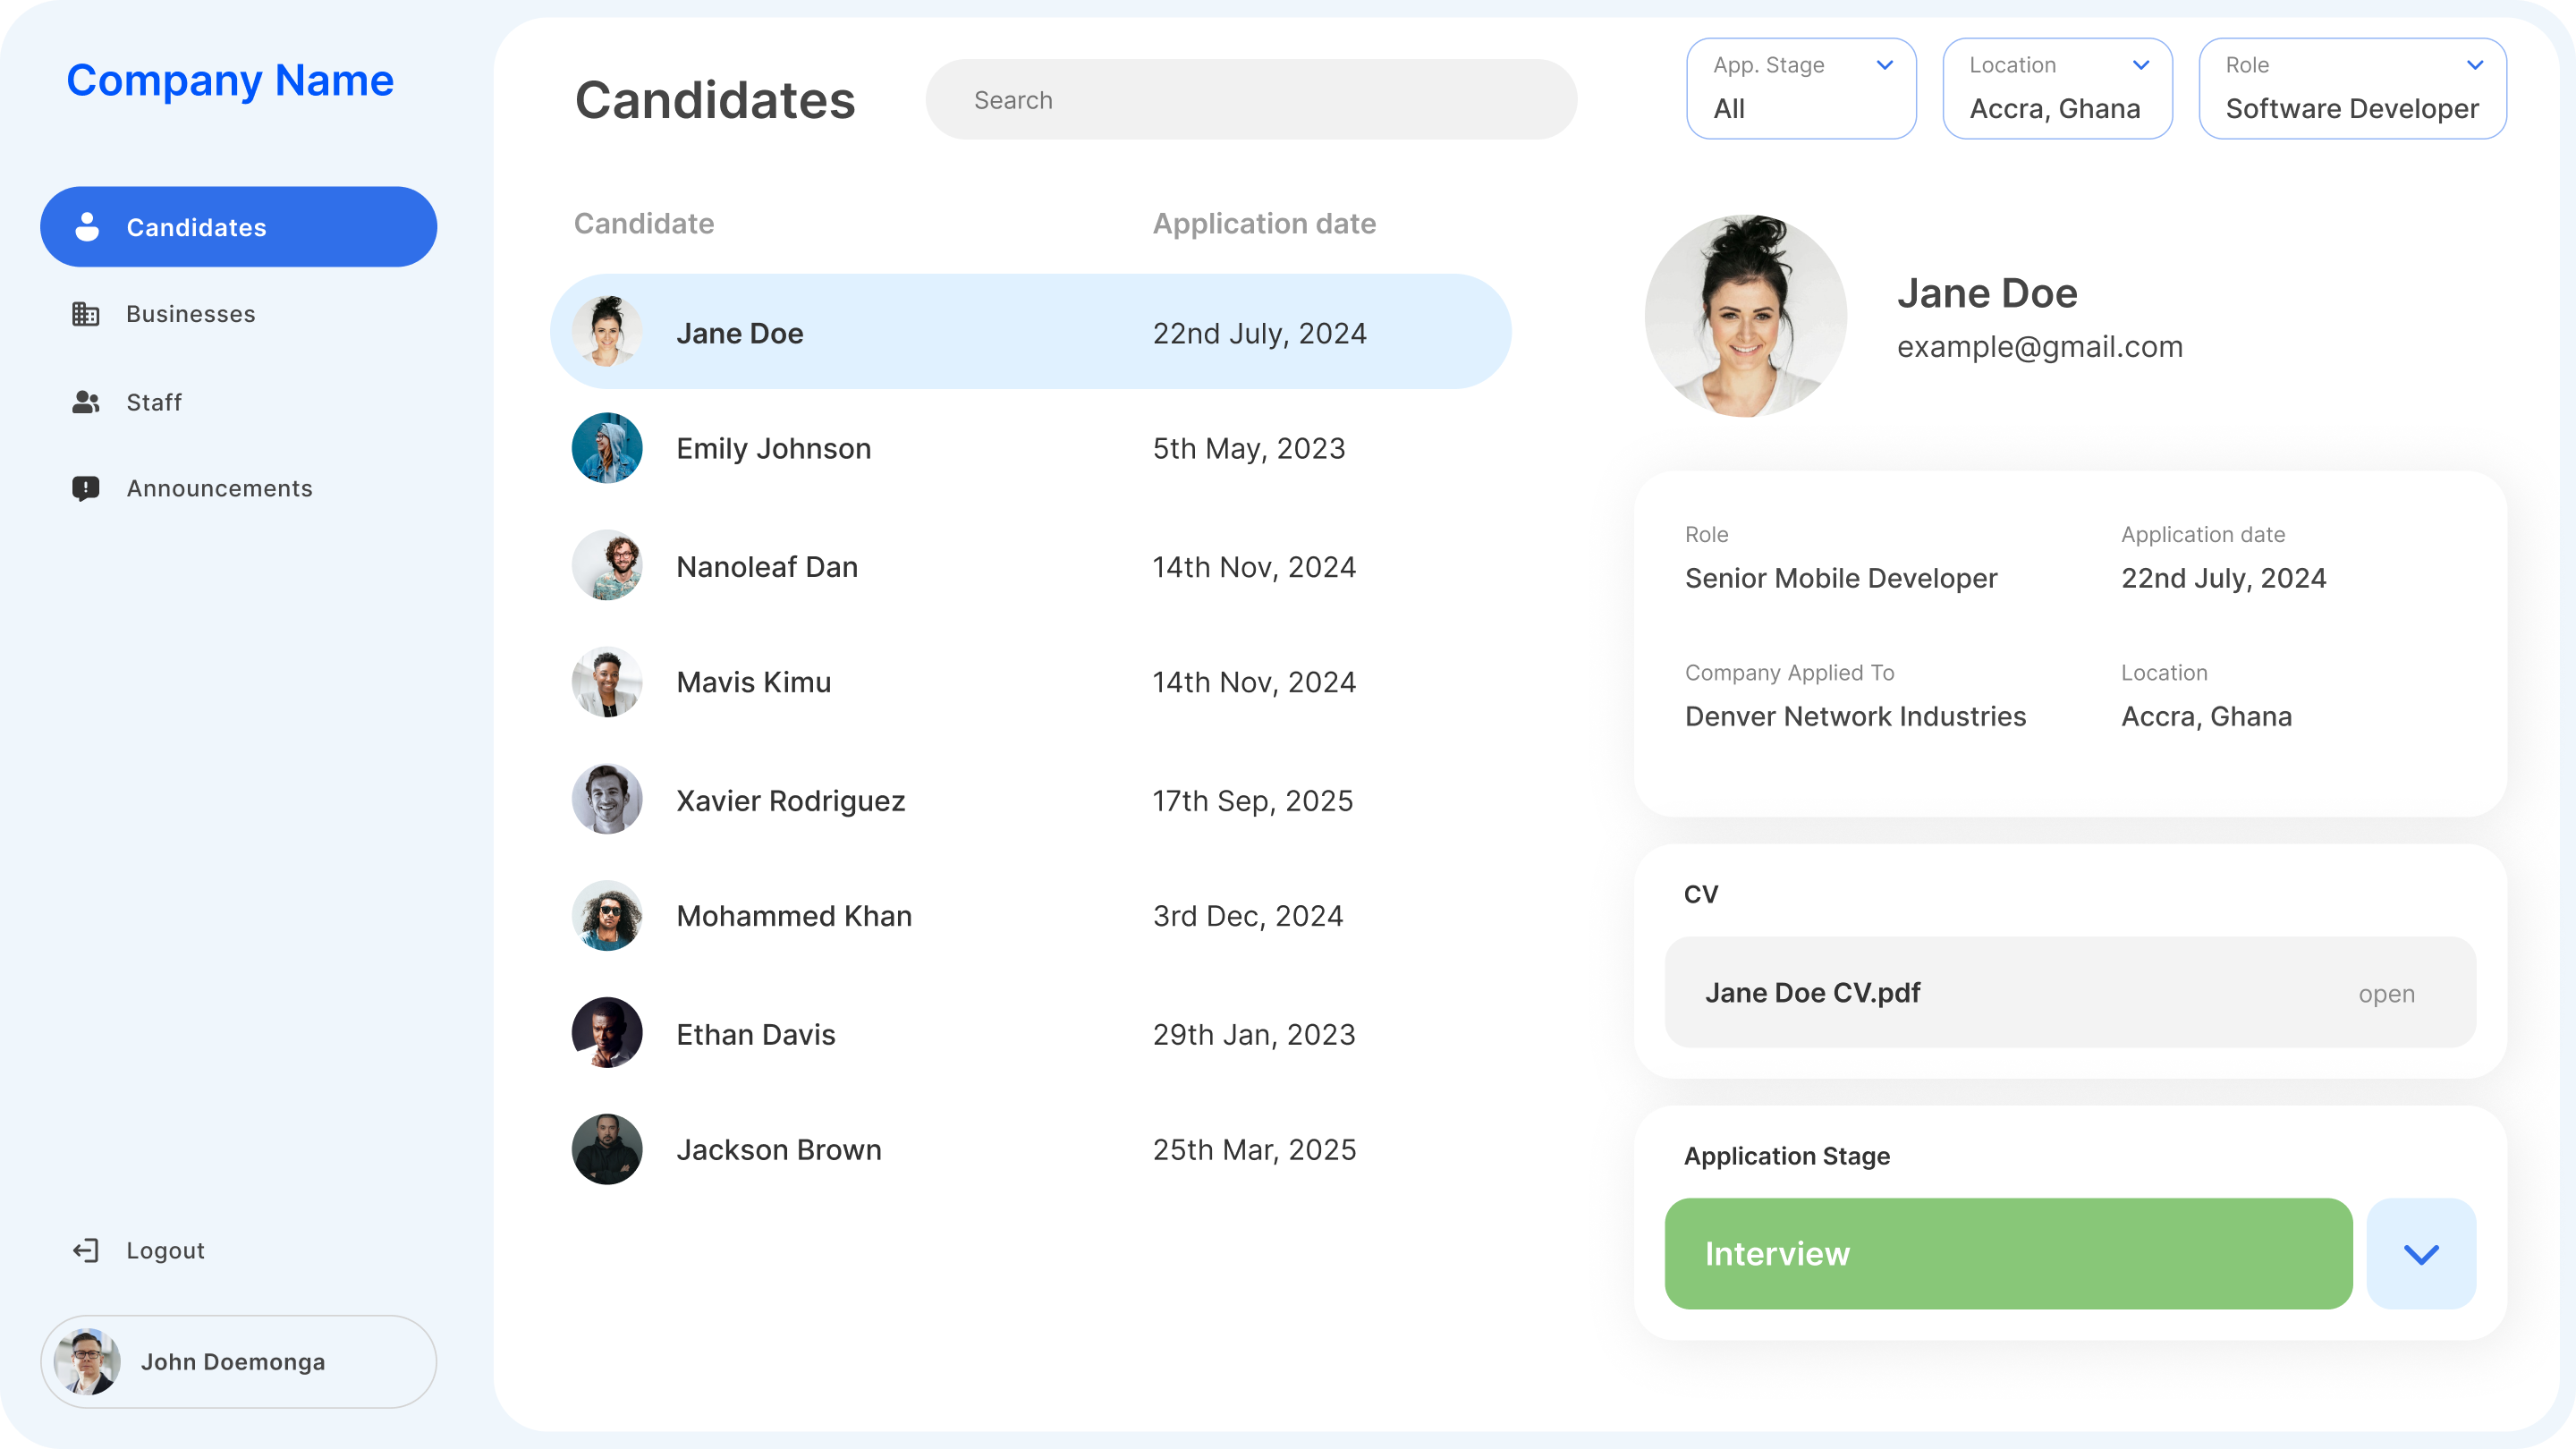The width and height of the screenshot is (2576, 1449).
Task: Open Announcements via the speech bubble icon
Action: click(x=86, y=488)
